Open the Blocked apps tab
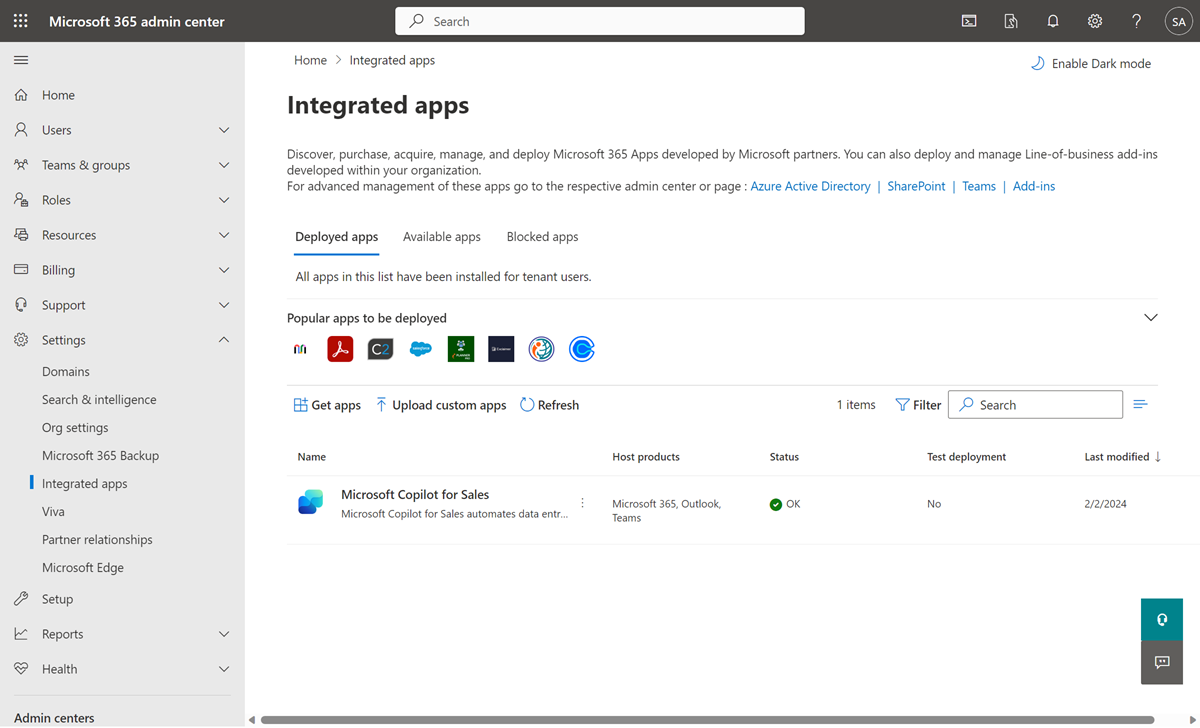This screenshot has height=728, width=1200. pos(542,236)
